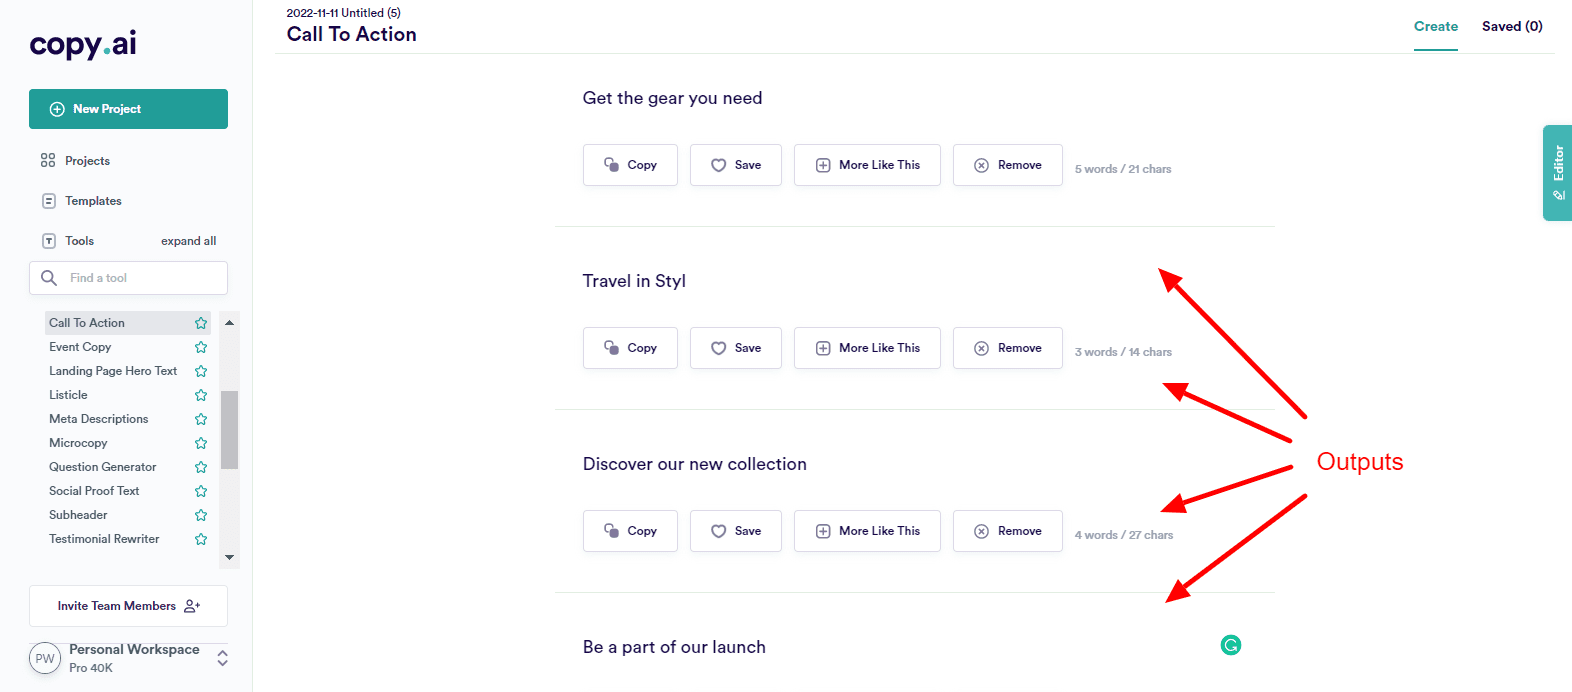Click the invite team members person icon
Viewport: 1572px width, 692px height.
point(192,606)
